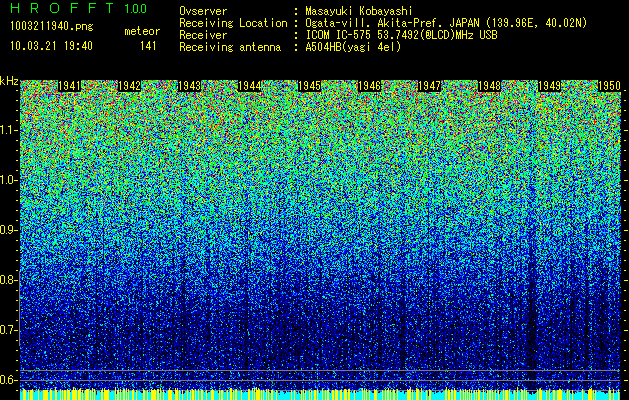Click the 1948 time marker

489,87
